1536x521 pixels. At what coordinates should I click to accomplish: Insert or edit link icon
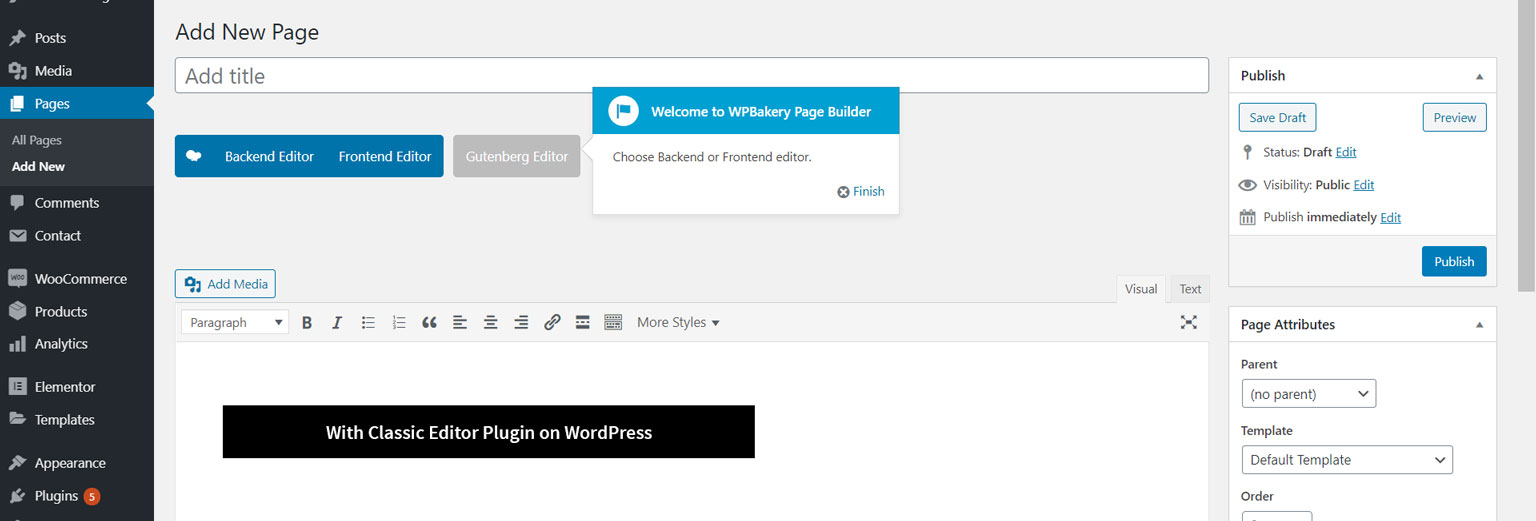tap(552, 322)
